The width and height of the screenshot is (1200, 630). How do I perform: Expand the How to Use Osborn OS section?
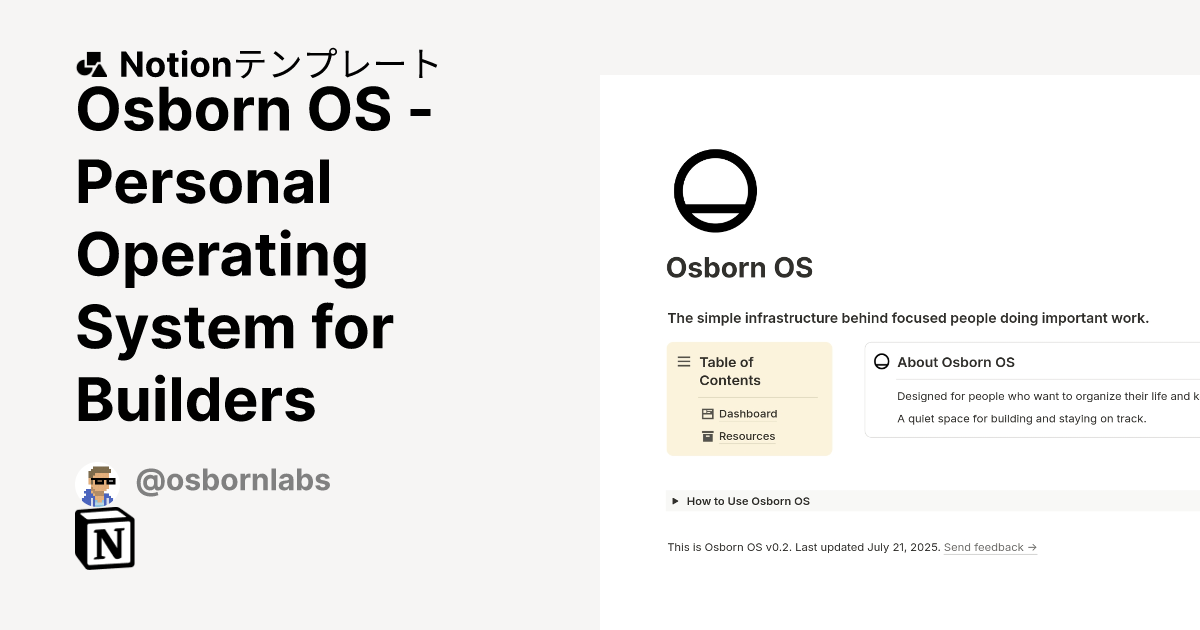click(x=748, y=501)
